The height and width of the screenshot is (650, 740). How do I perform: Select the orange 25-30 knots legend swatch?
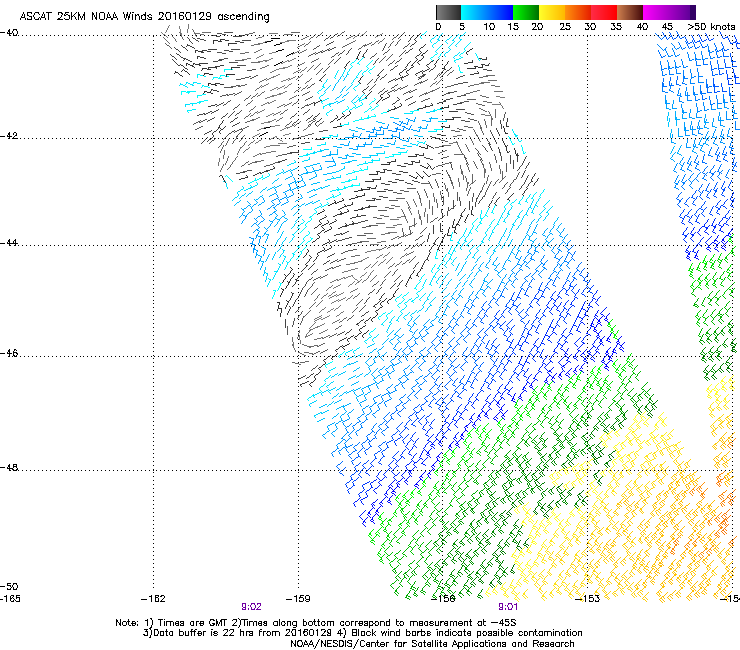[578, 12]
